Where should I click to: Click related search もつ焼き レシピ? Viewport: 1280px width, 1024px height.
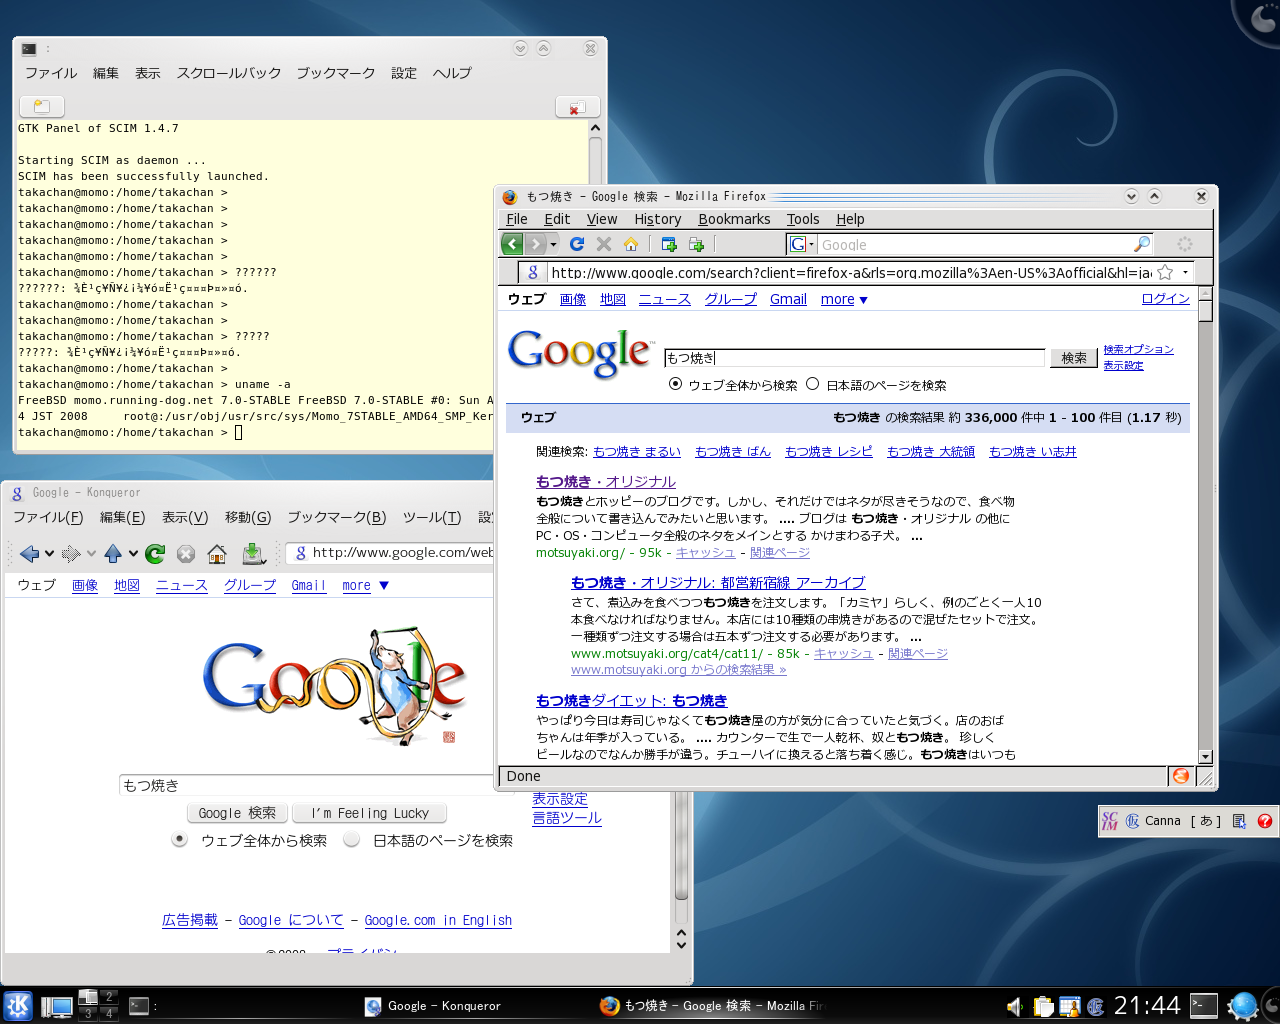[x=828, y=452]
